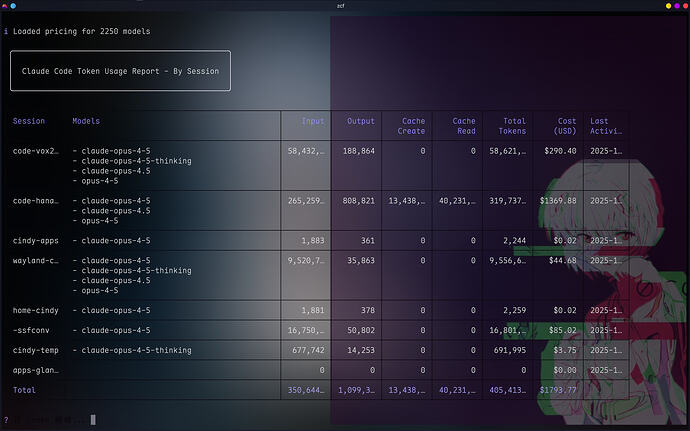Screen dimensions: 690x431
Task: Click cache create '13,438,…' in code-hana row
Action: pyautogui.click(x=407, y=200)
